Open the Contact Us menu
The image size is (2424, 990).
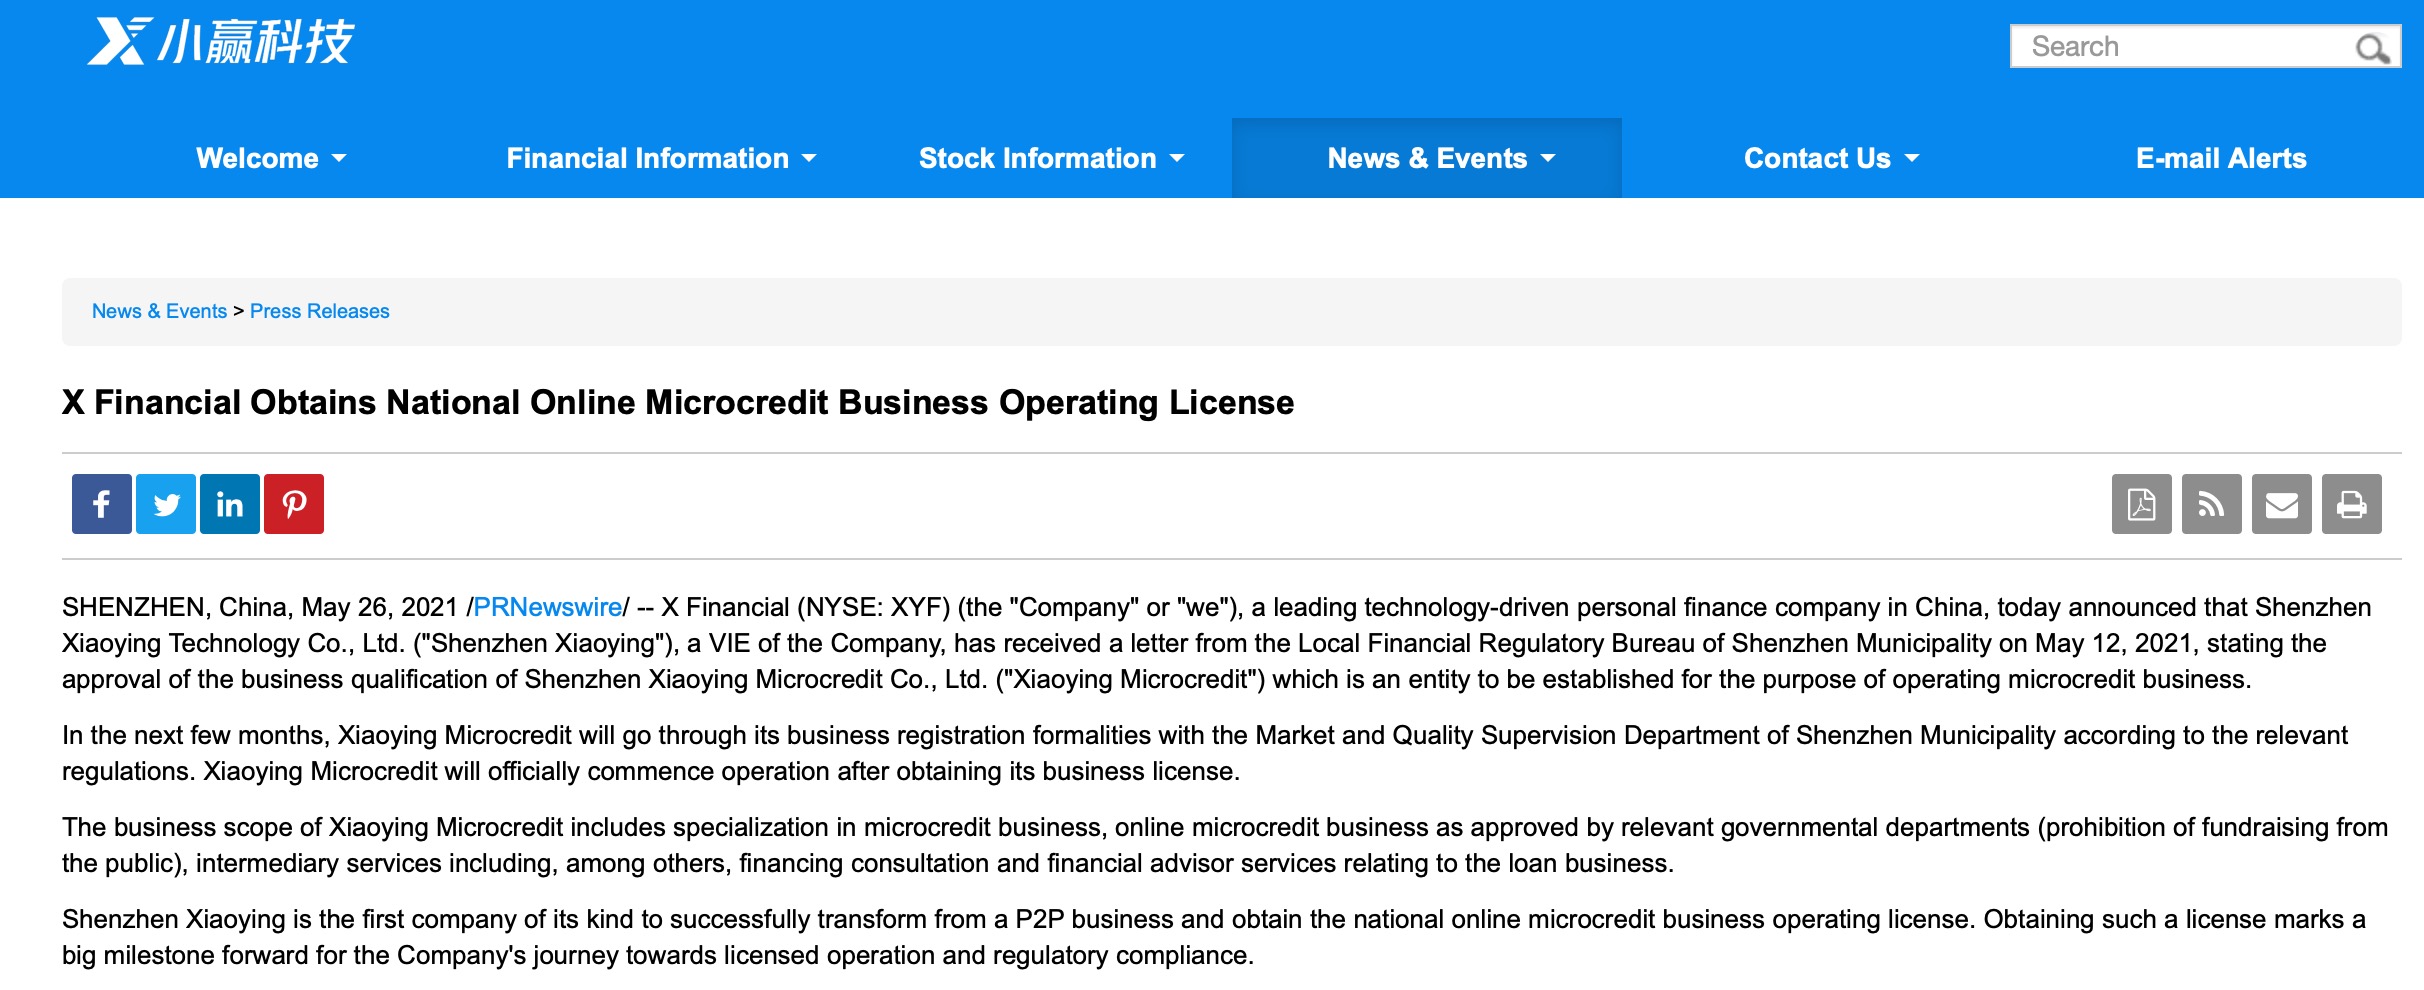click(x=1831, y=158)
